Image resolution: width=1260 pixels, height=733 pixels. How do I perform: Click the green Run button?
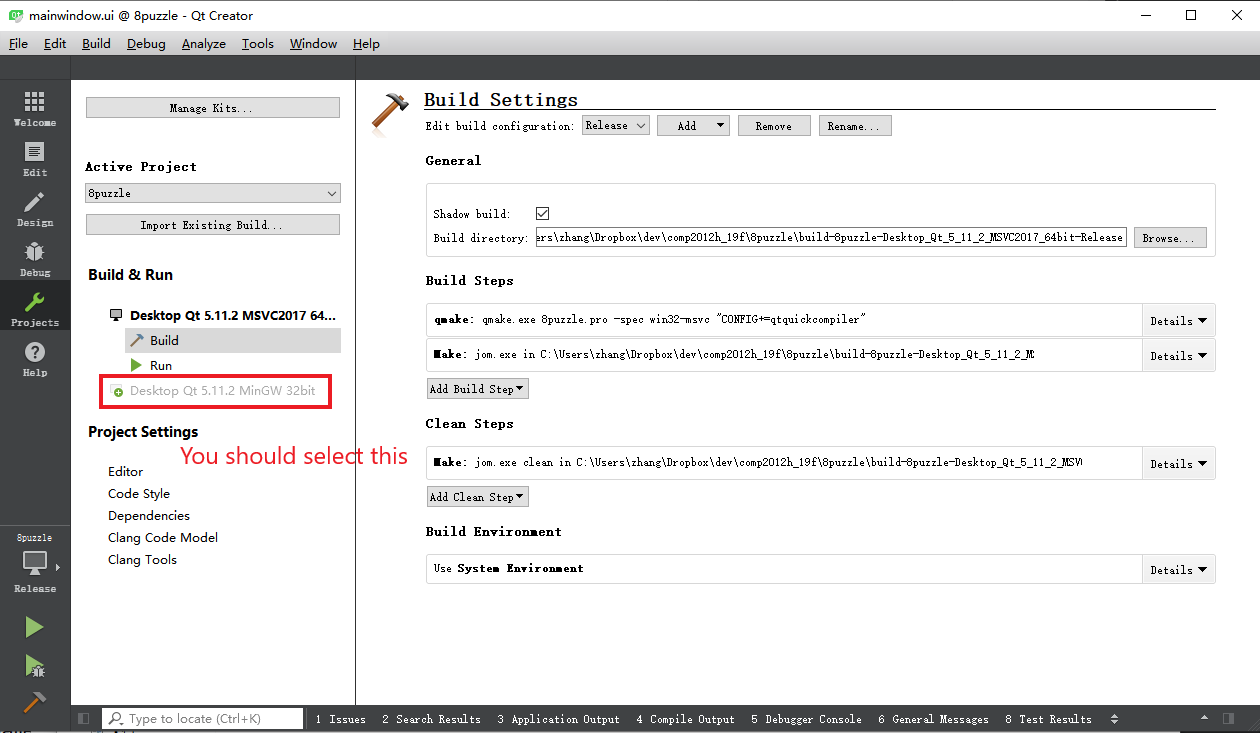pos(34,627)
